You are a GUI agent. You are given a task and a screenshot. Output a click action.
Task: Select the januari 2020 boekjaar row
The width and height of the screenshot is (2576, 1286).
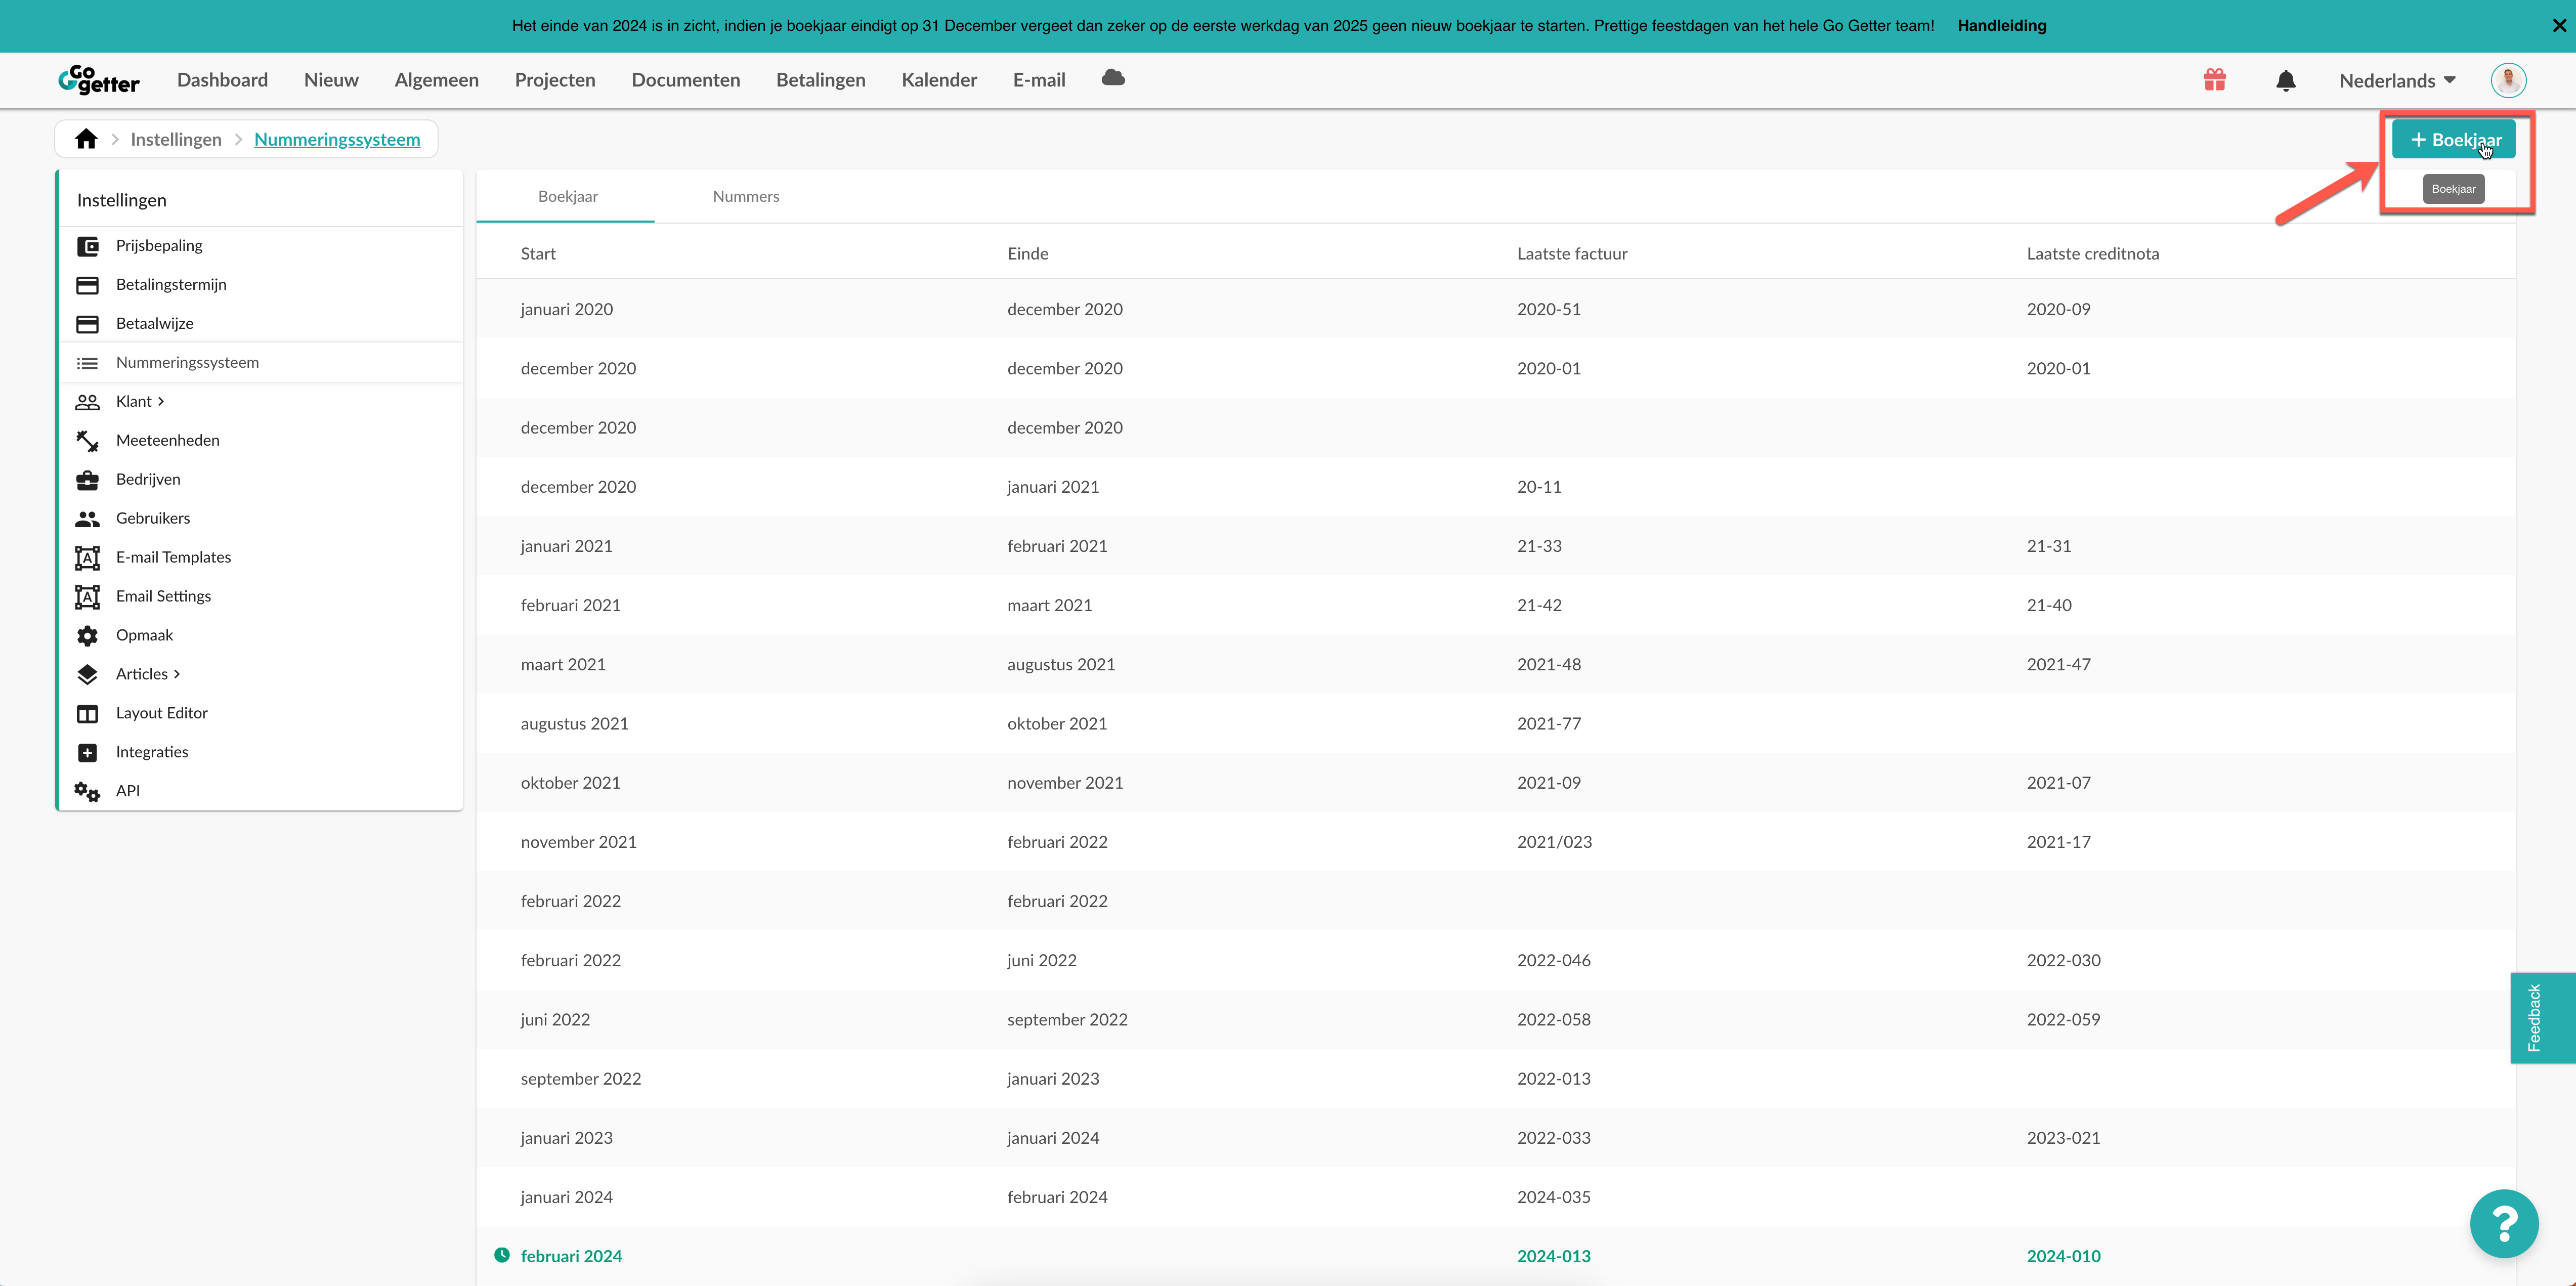1496,309
